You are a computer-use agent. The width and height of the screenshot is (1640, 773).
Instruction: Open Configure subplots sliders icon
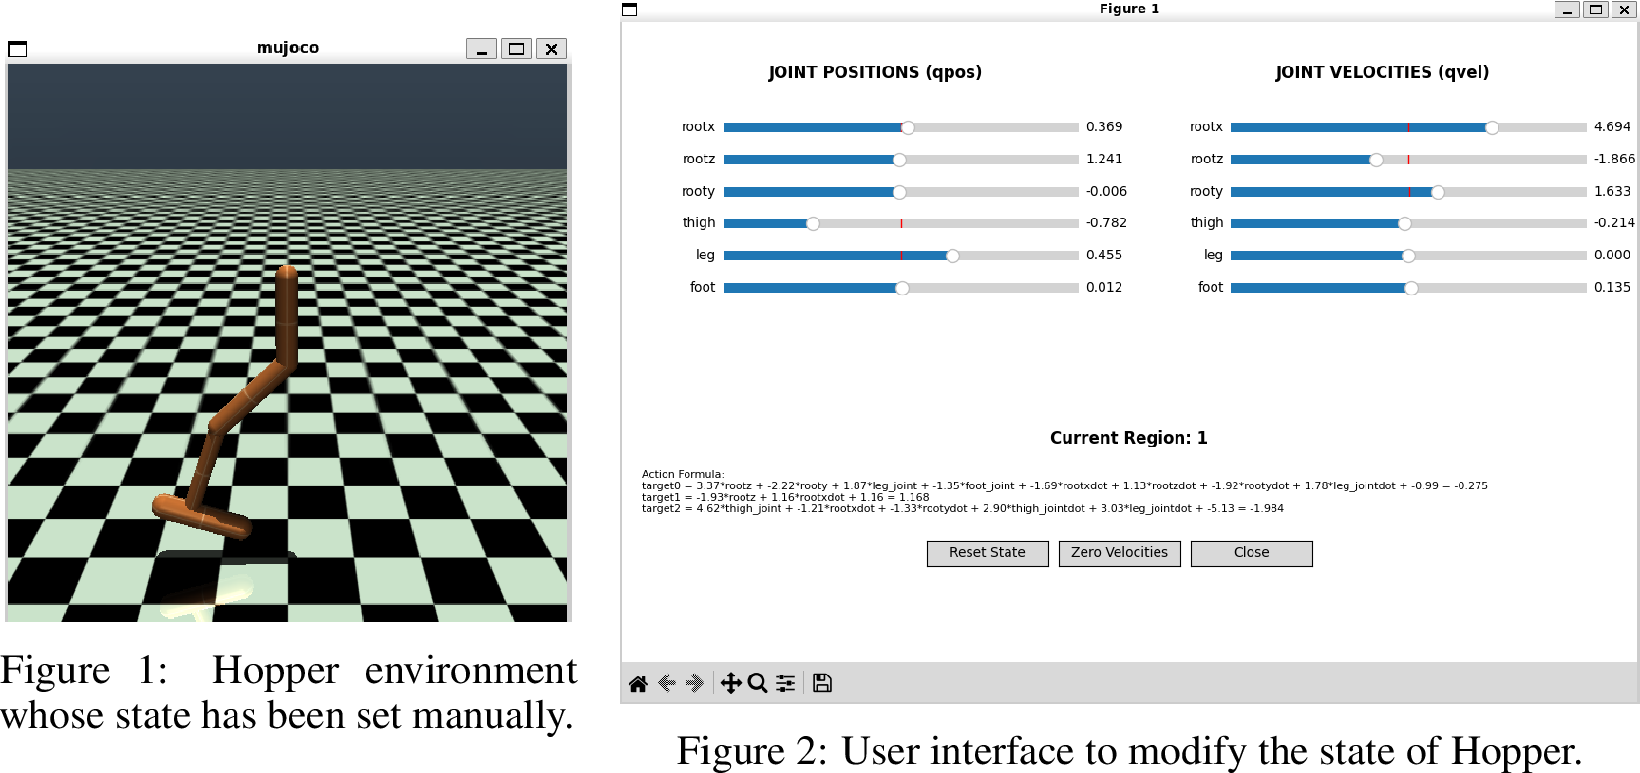786,684
